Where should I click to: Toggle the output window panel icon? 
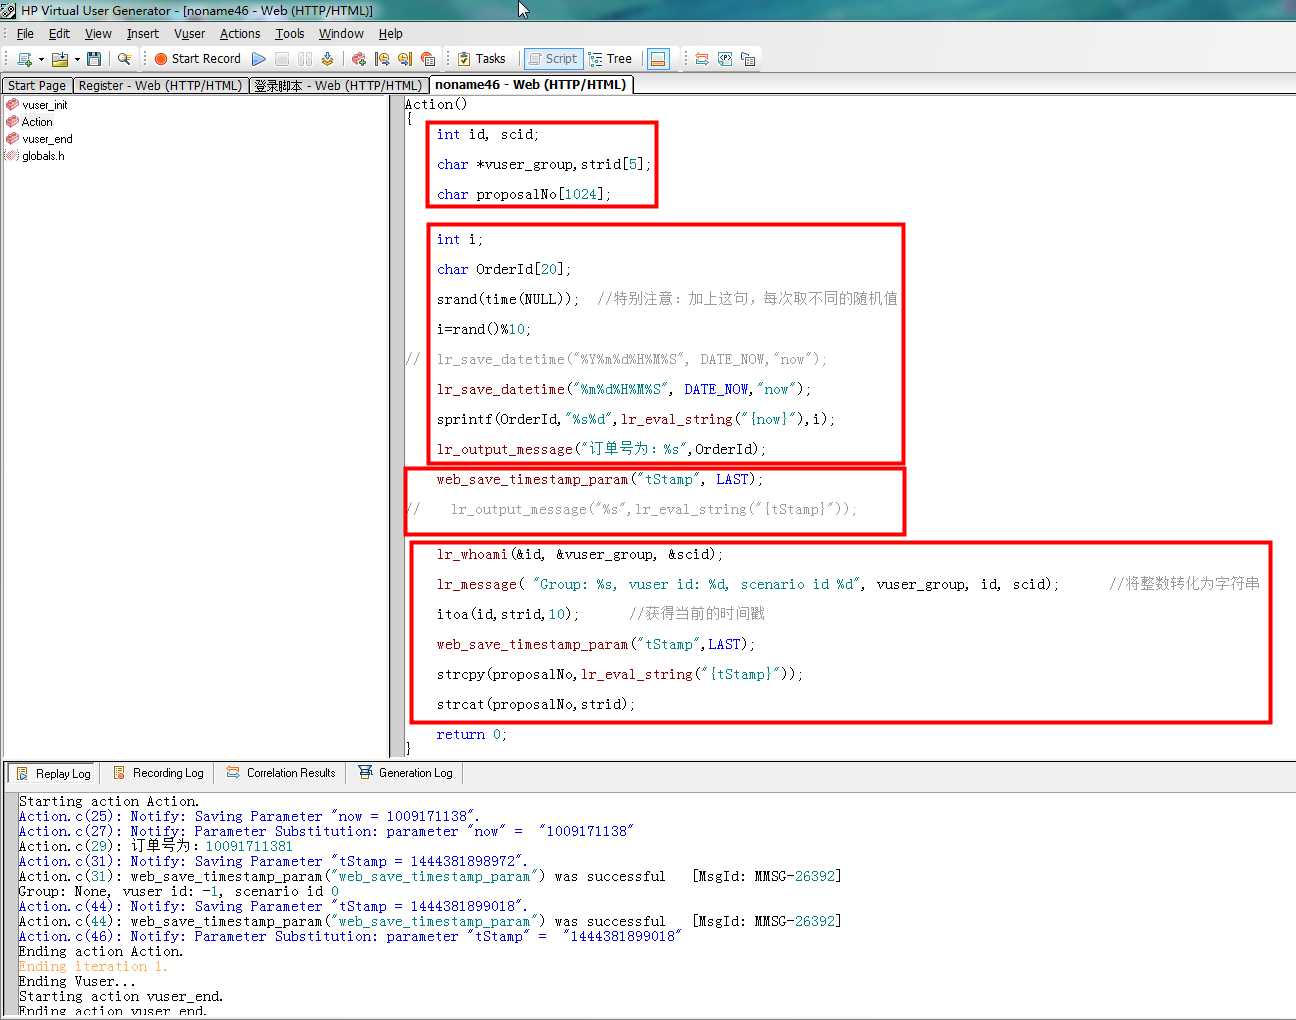tap(658, 59)
